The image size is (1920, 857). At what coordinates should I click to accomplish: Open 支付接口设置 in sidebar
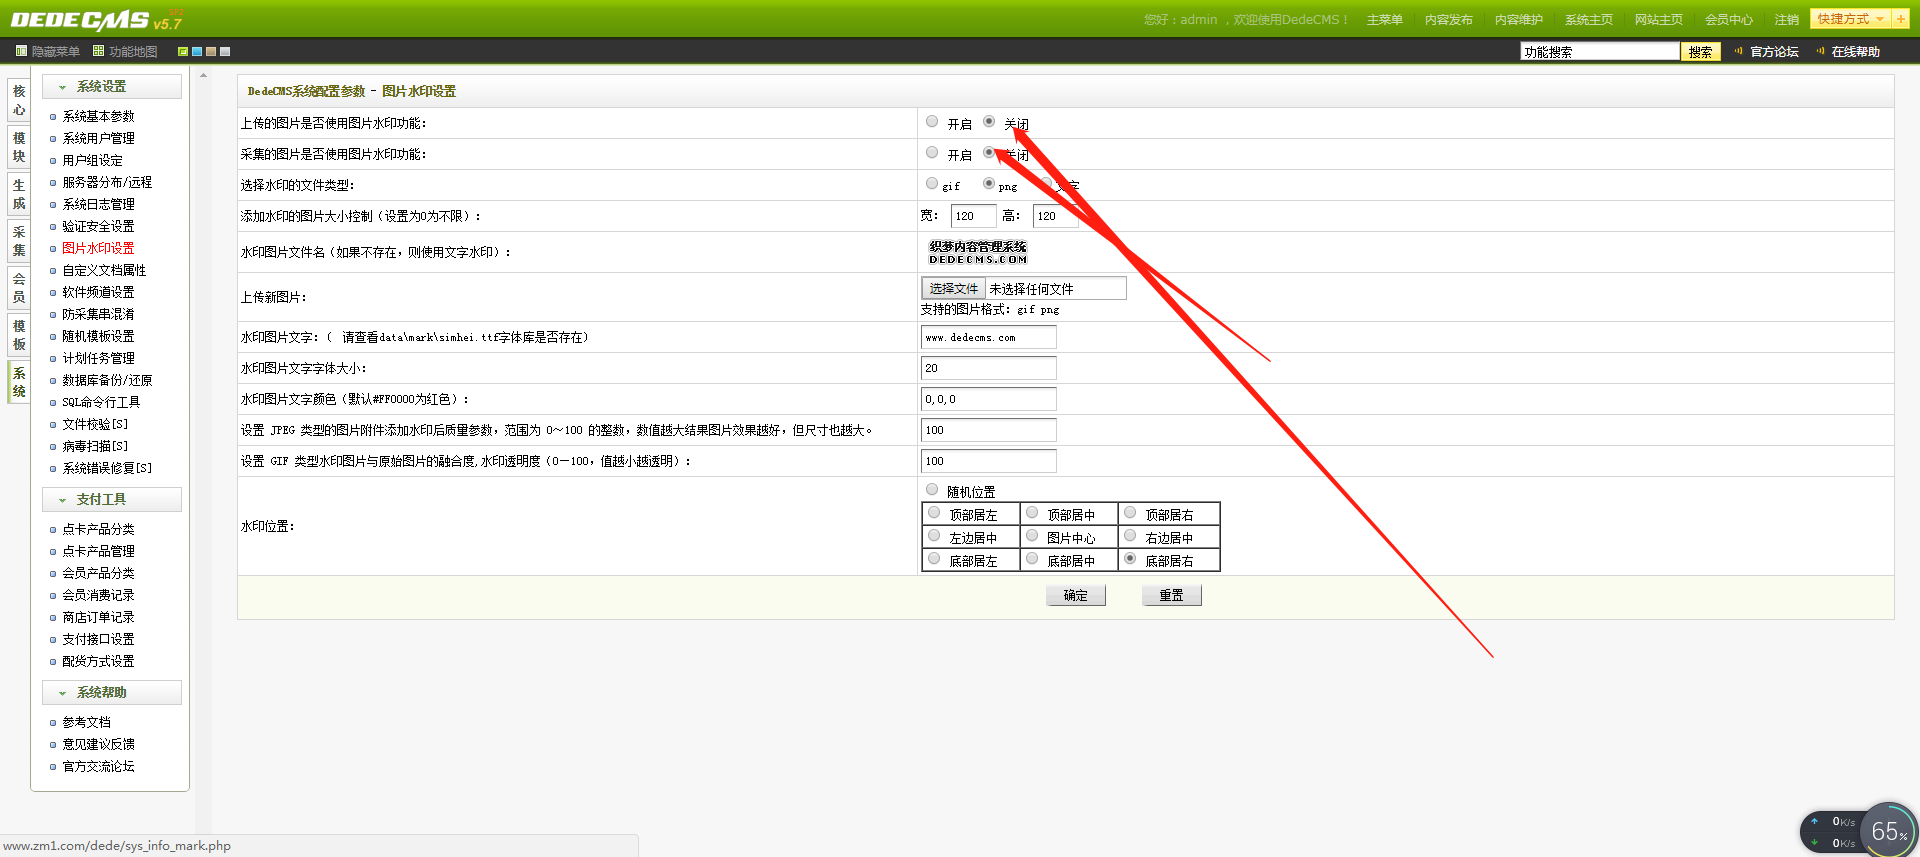[x=98, y=640]
